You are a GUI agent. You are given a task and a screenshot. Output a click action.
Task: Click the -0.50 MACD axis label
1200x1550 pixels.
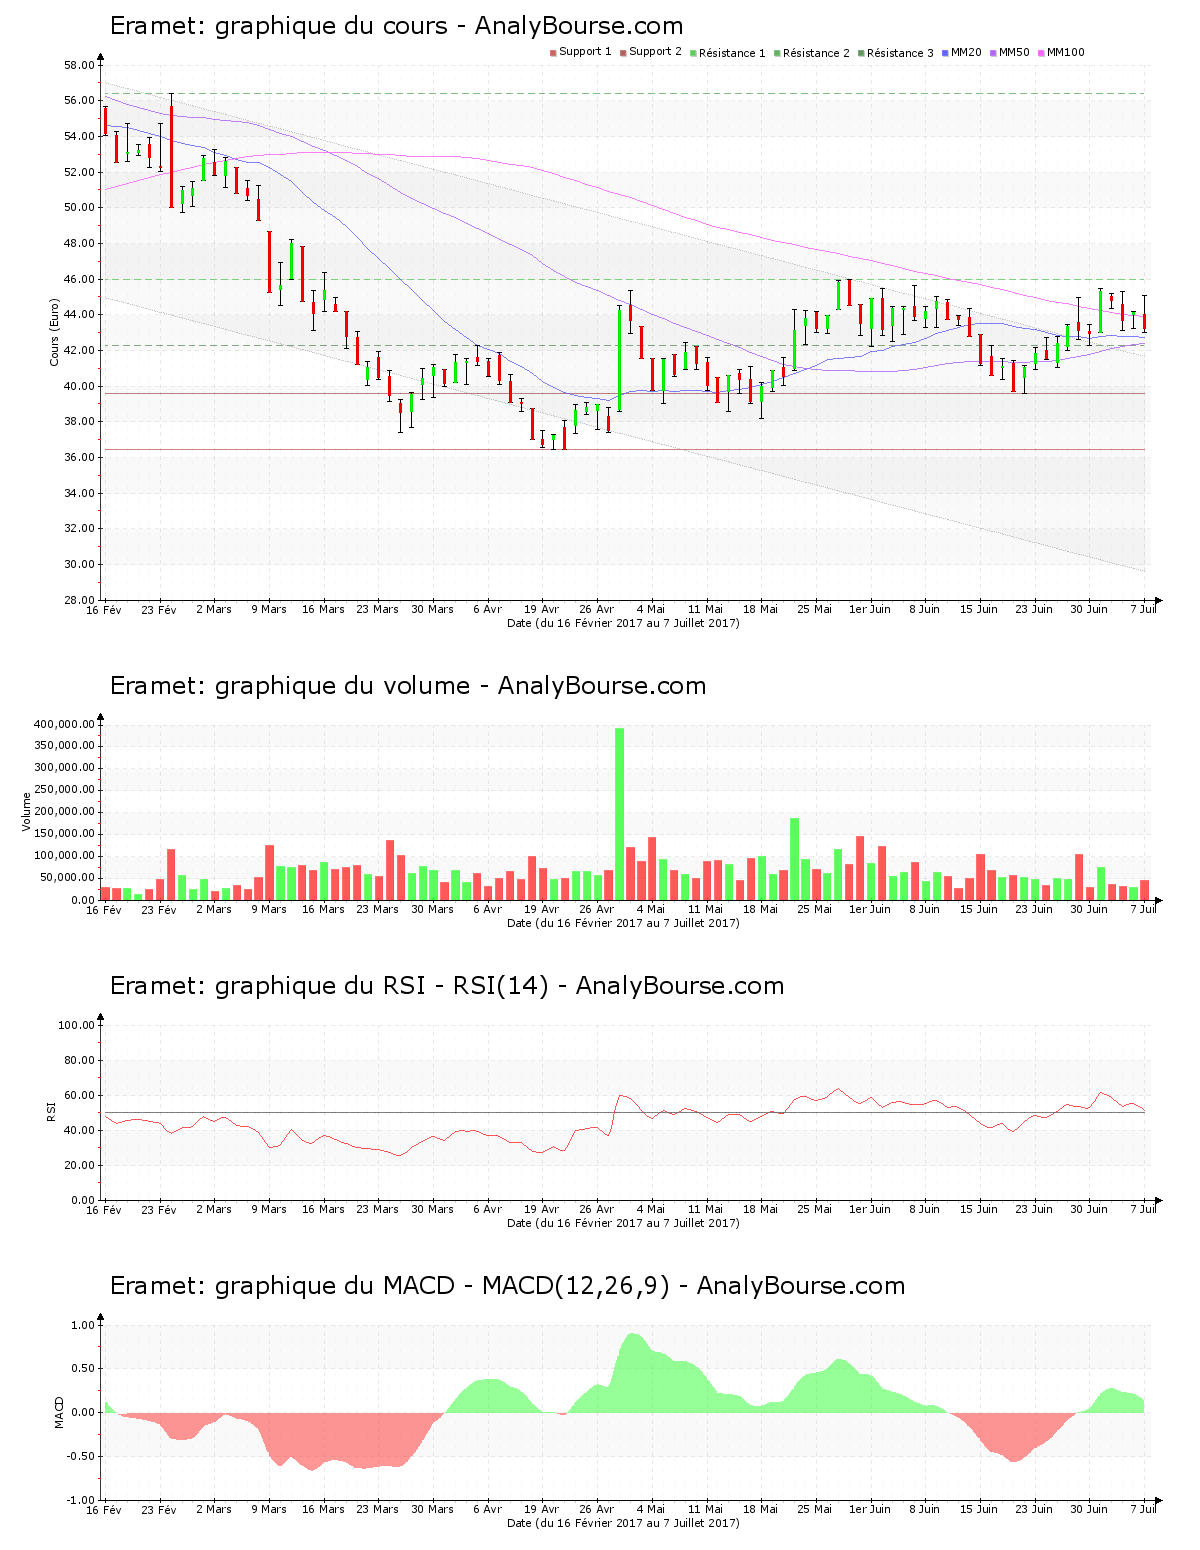click(80, 1456)
